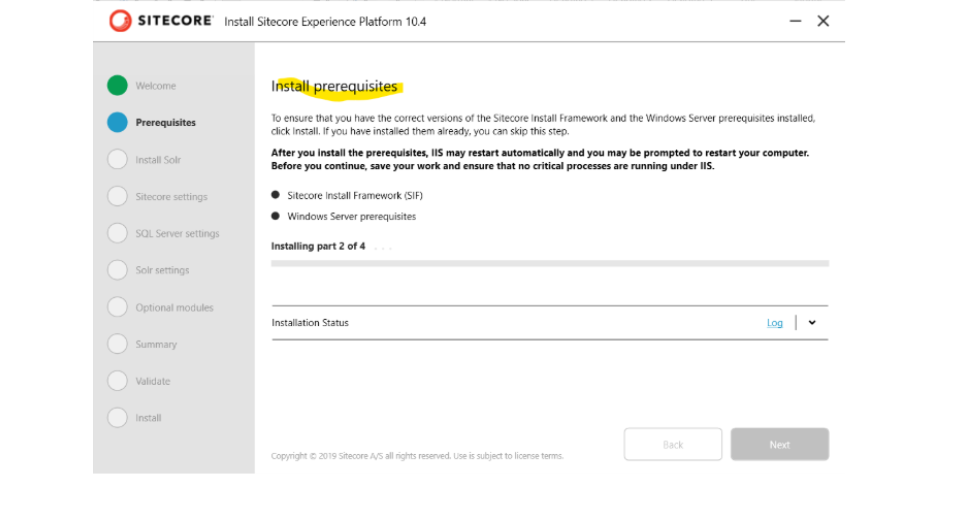
Task: Open Sitecore settings step label
Action: click(x=171, y=196)
